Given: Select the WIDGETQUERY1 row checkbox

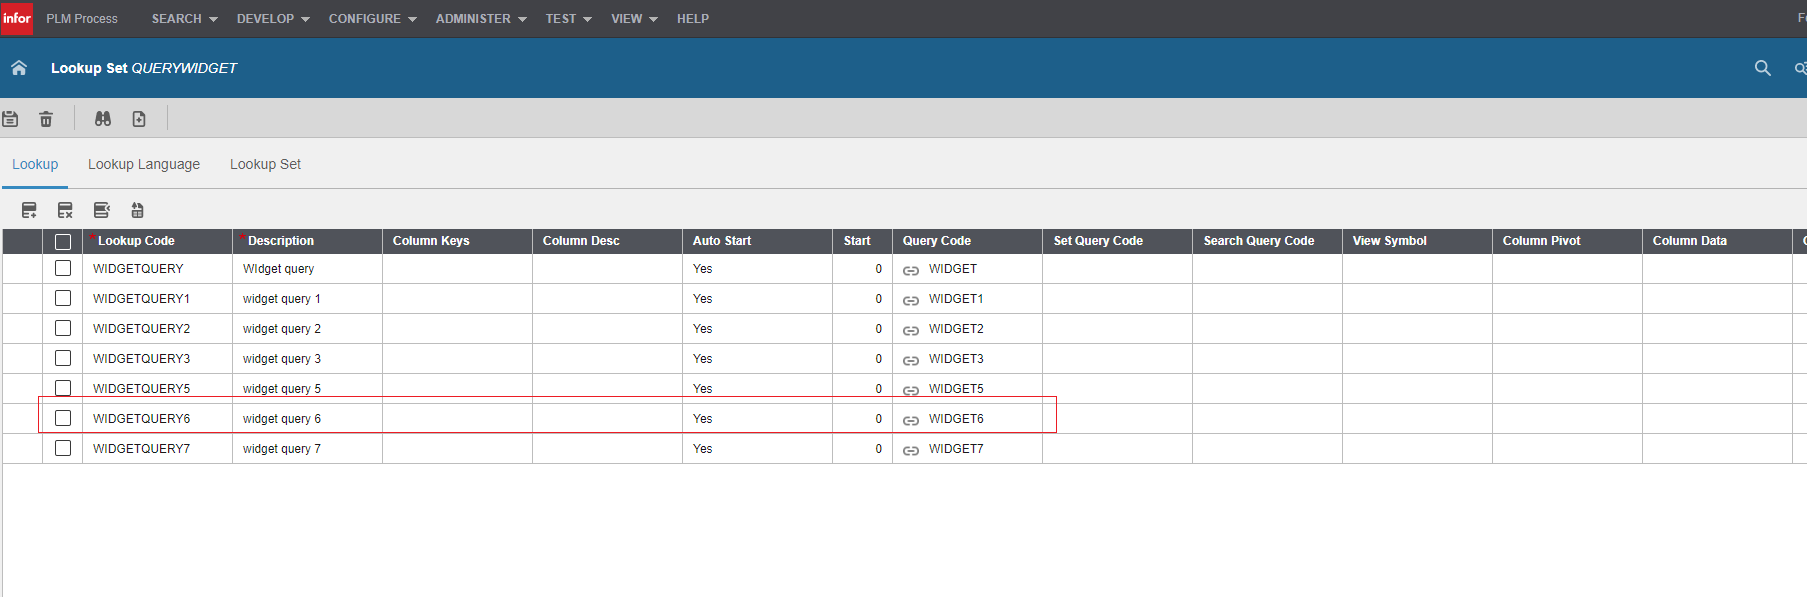Looking at the screenshot, I should click(63, 298).
